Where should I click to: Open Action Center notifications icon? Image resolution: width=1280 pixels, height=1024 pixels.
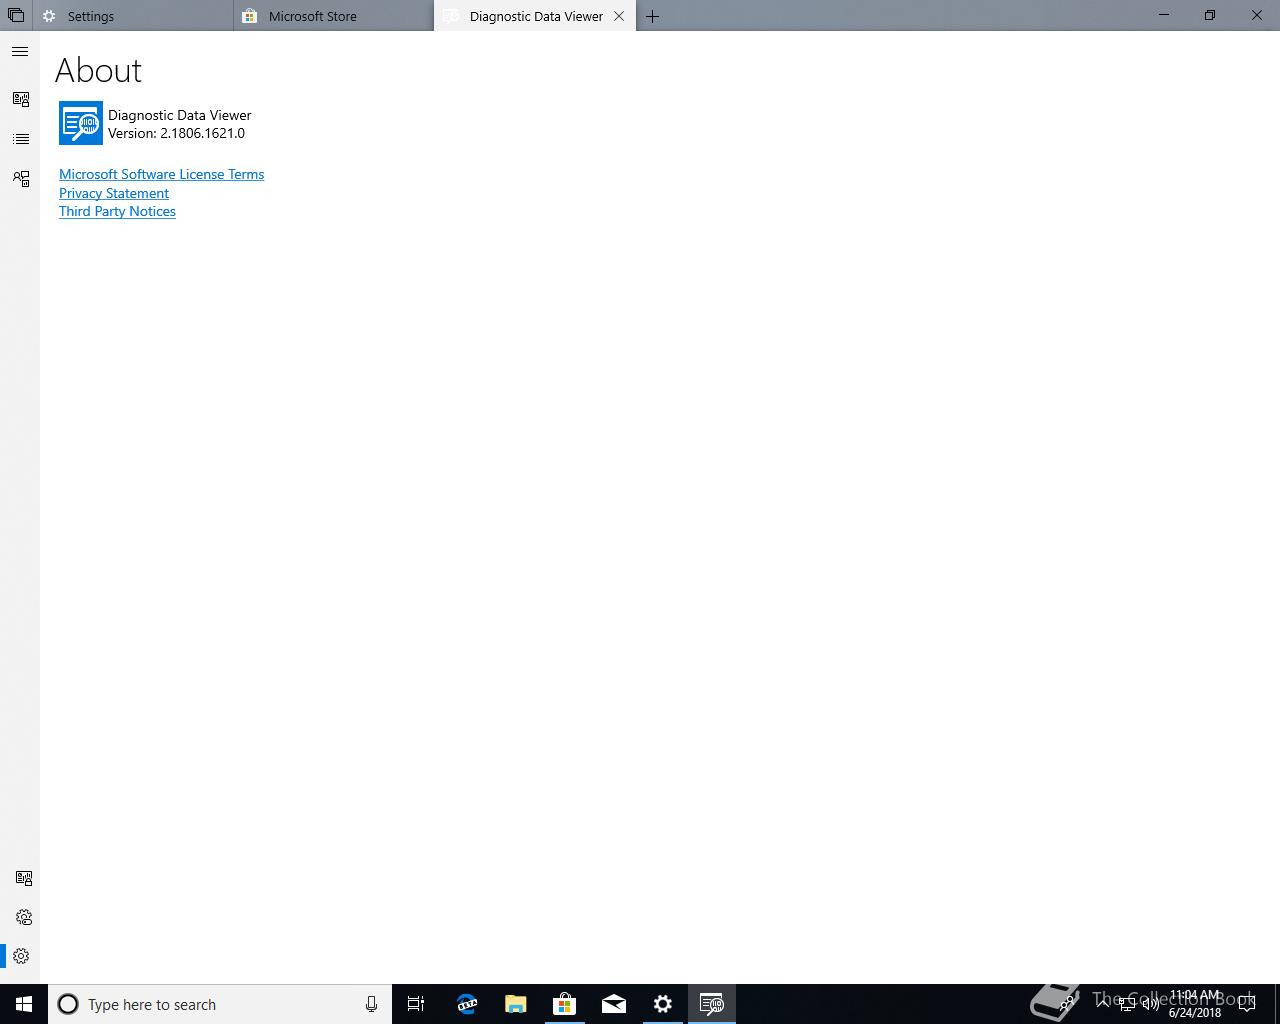[1247, 1004]
